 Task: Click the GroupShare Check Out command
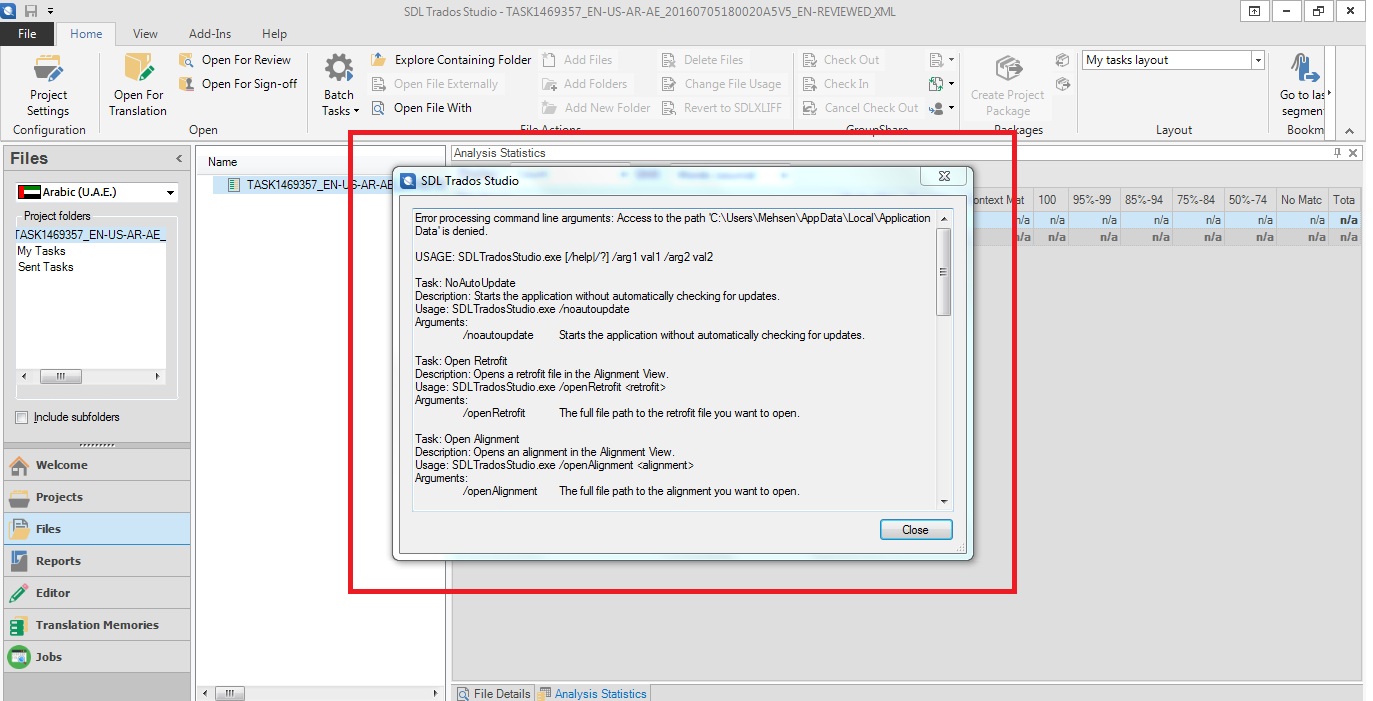tap(840, 60)
